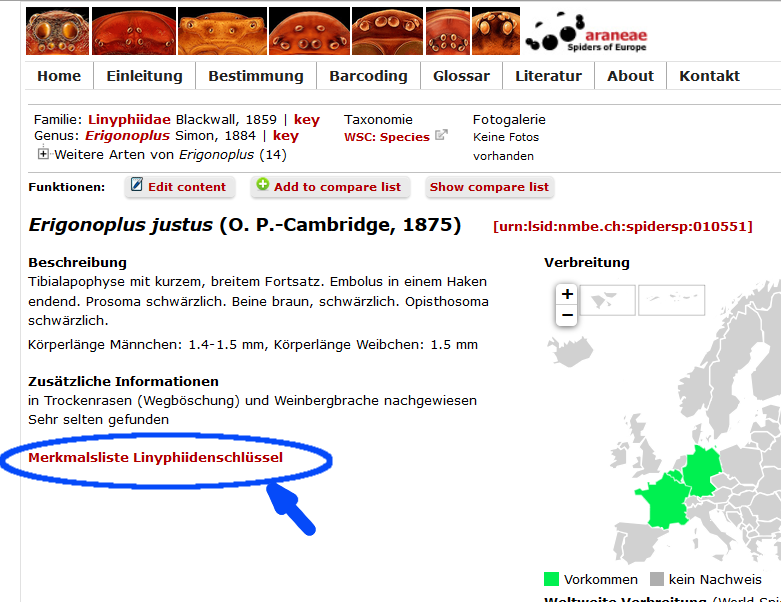Click the green plus icon for compare list
This screenshot has height=602, width=781.
263,185
